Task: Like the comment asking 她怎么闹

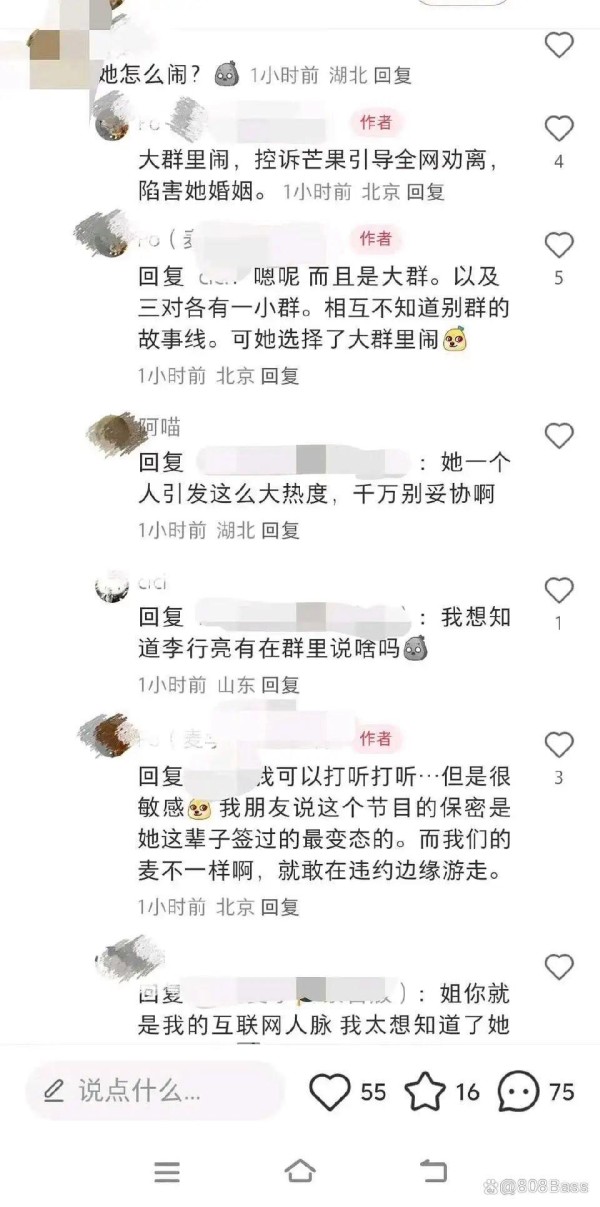Action: 559,45
